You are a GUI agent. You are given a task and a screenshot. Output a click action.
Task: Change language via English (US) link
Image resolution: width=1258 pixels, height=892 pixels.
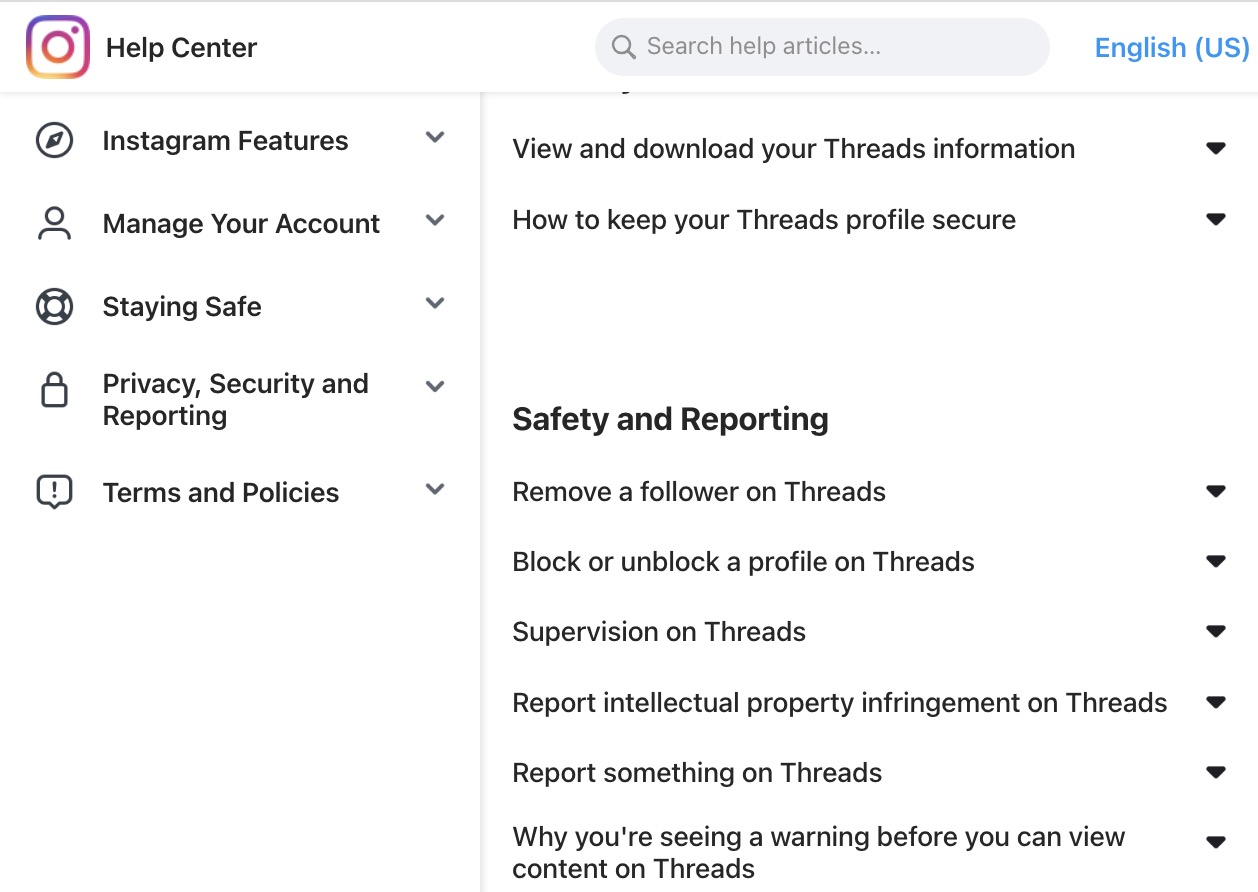pyautogui.click(x=1171, y=47)
